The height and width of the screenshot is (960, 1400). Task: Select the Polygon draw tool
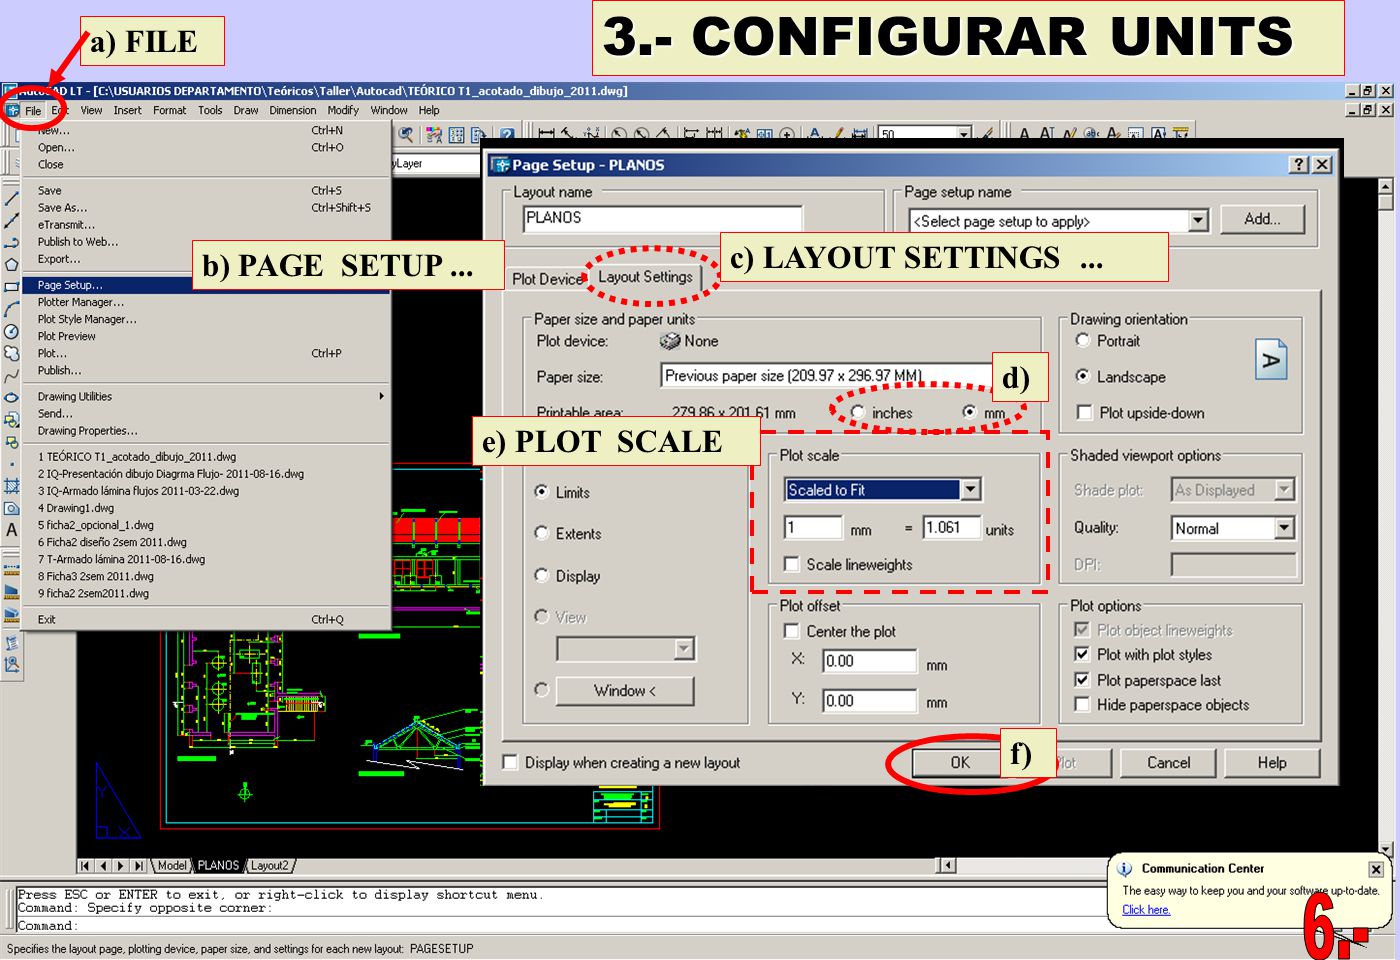pyautogui.click(x=11, y=265)
